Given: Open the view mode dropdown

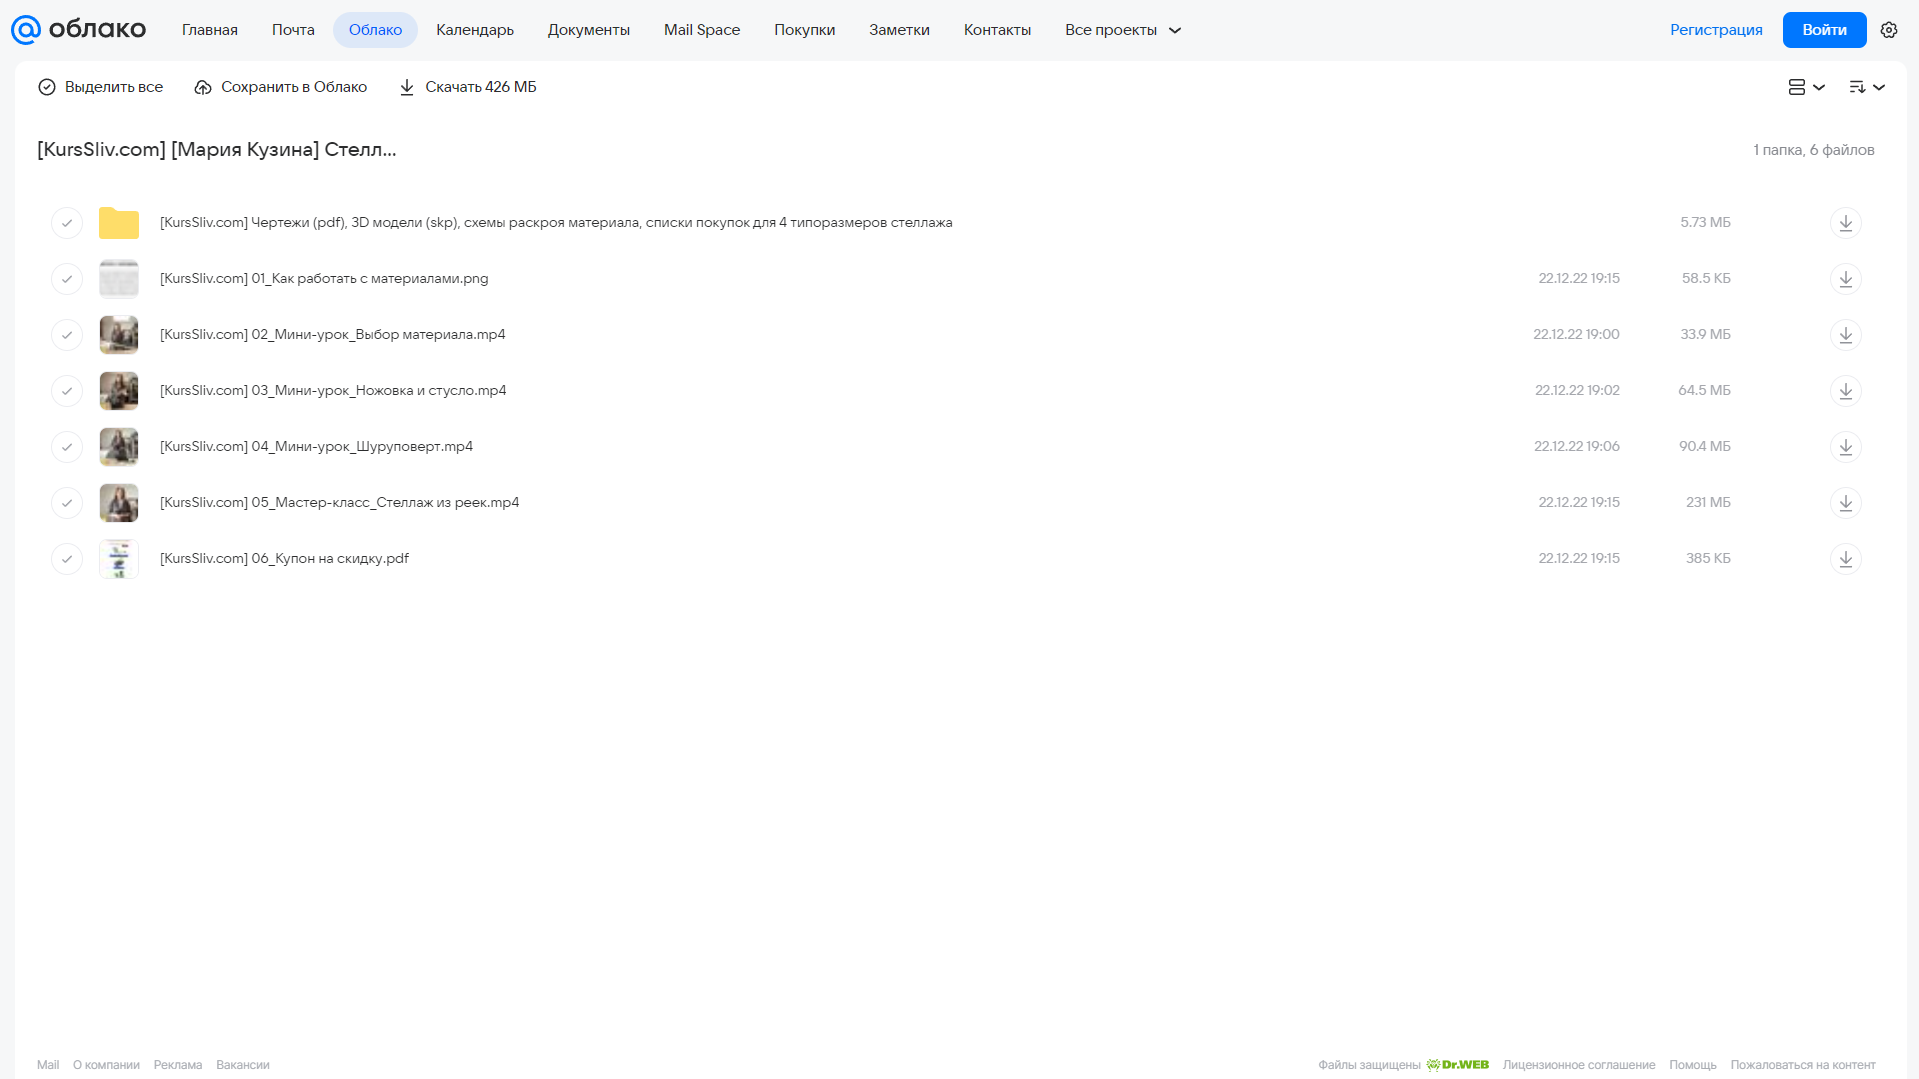Looking at the screenshot, I should point(1806,87).
